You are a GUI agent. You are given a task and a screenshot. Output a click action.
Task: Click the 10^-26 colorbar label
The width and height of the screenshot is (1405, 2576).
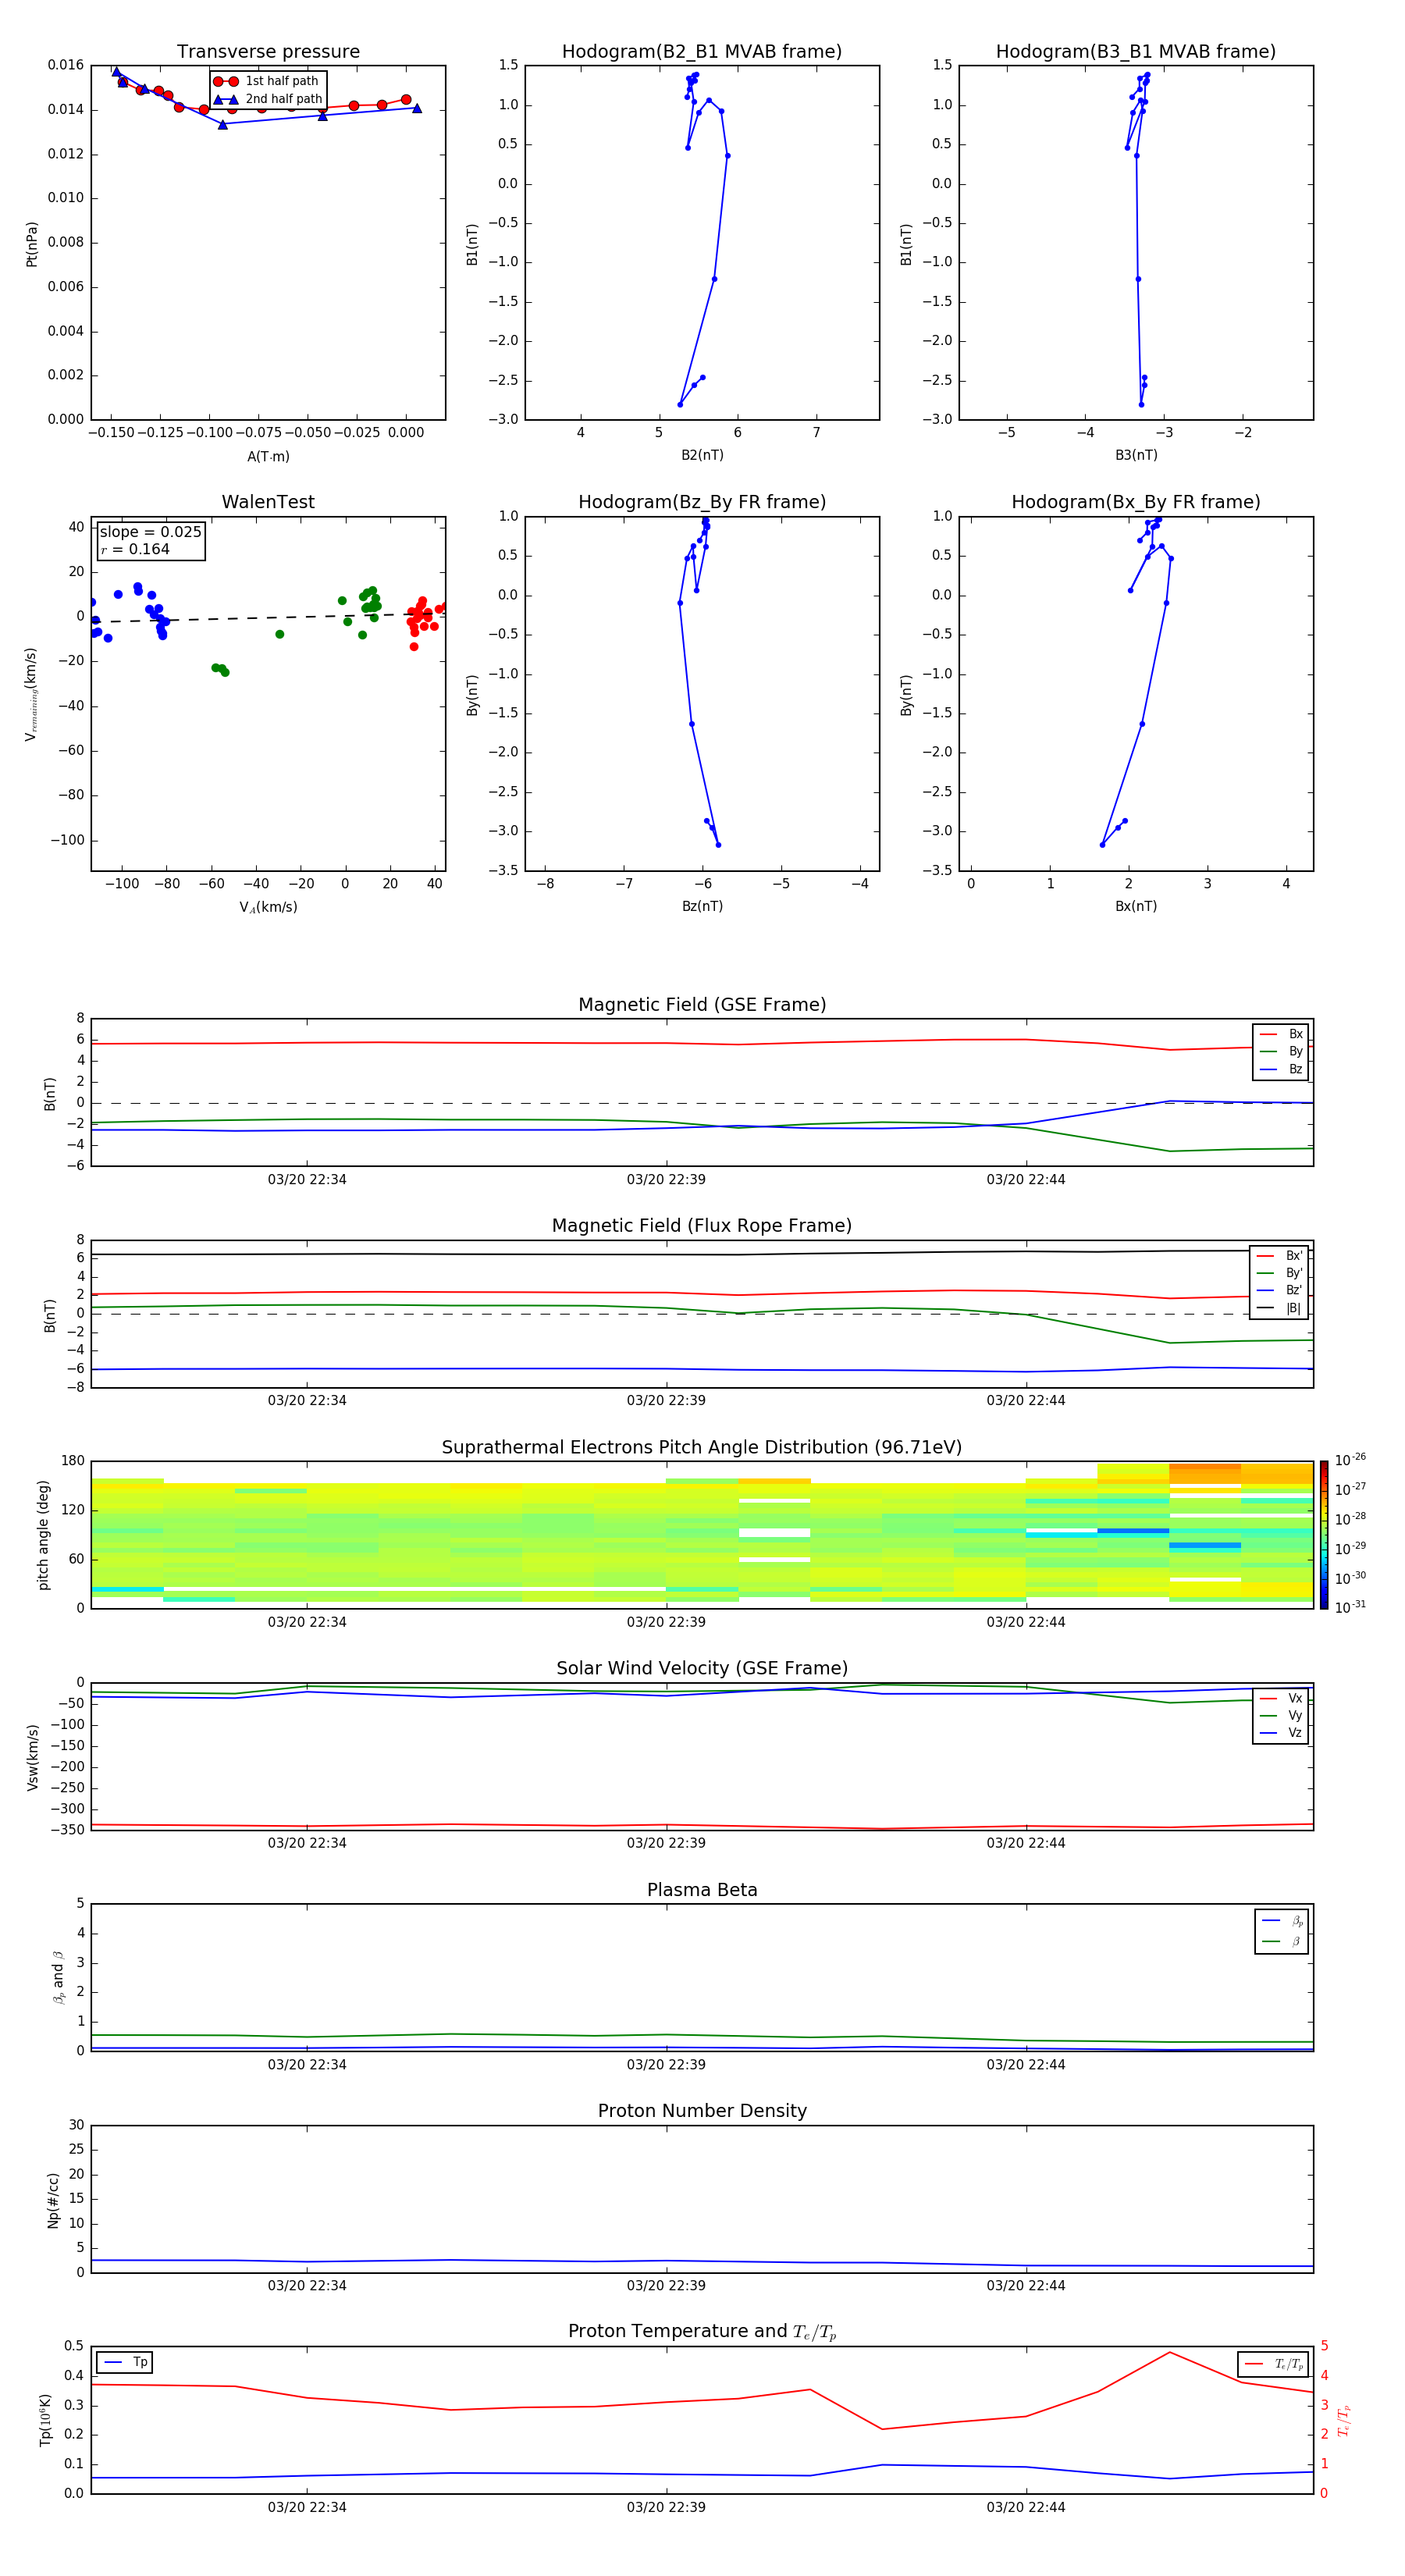(1350, 1460)
